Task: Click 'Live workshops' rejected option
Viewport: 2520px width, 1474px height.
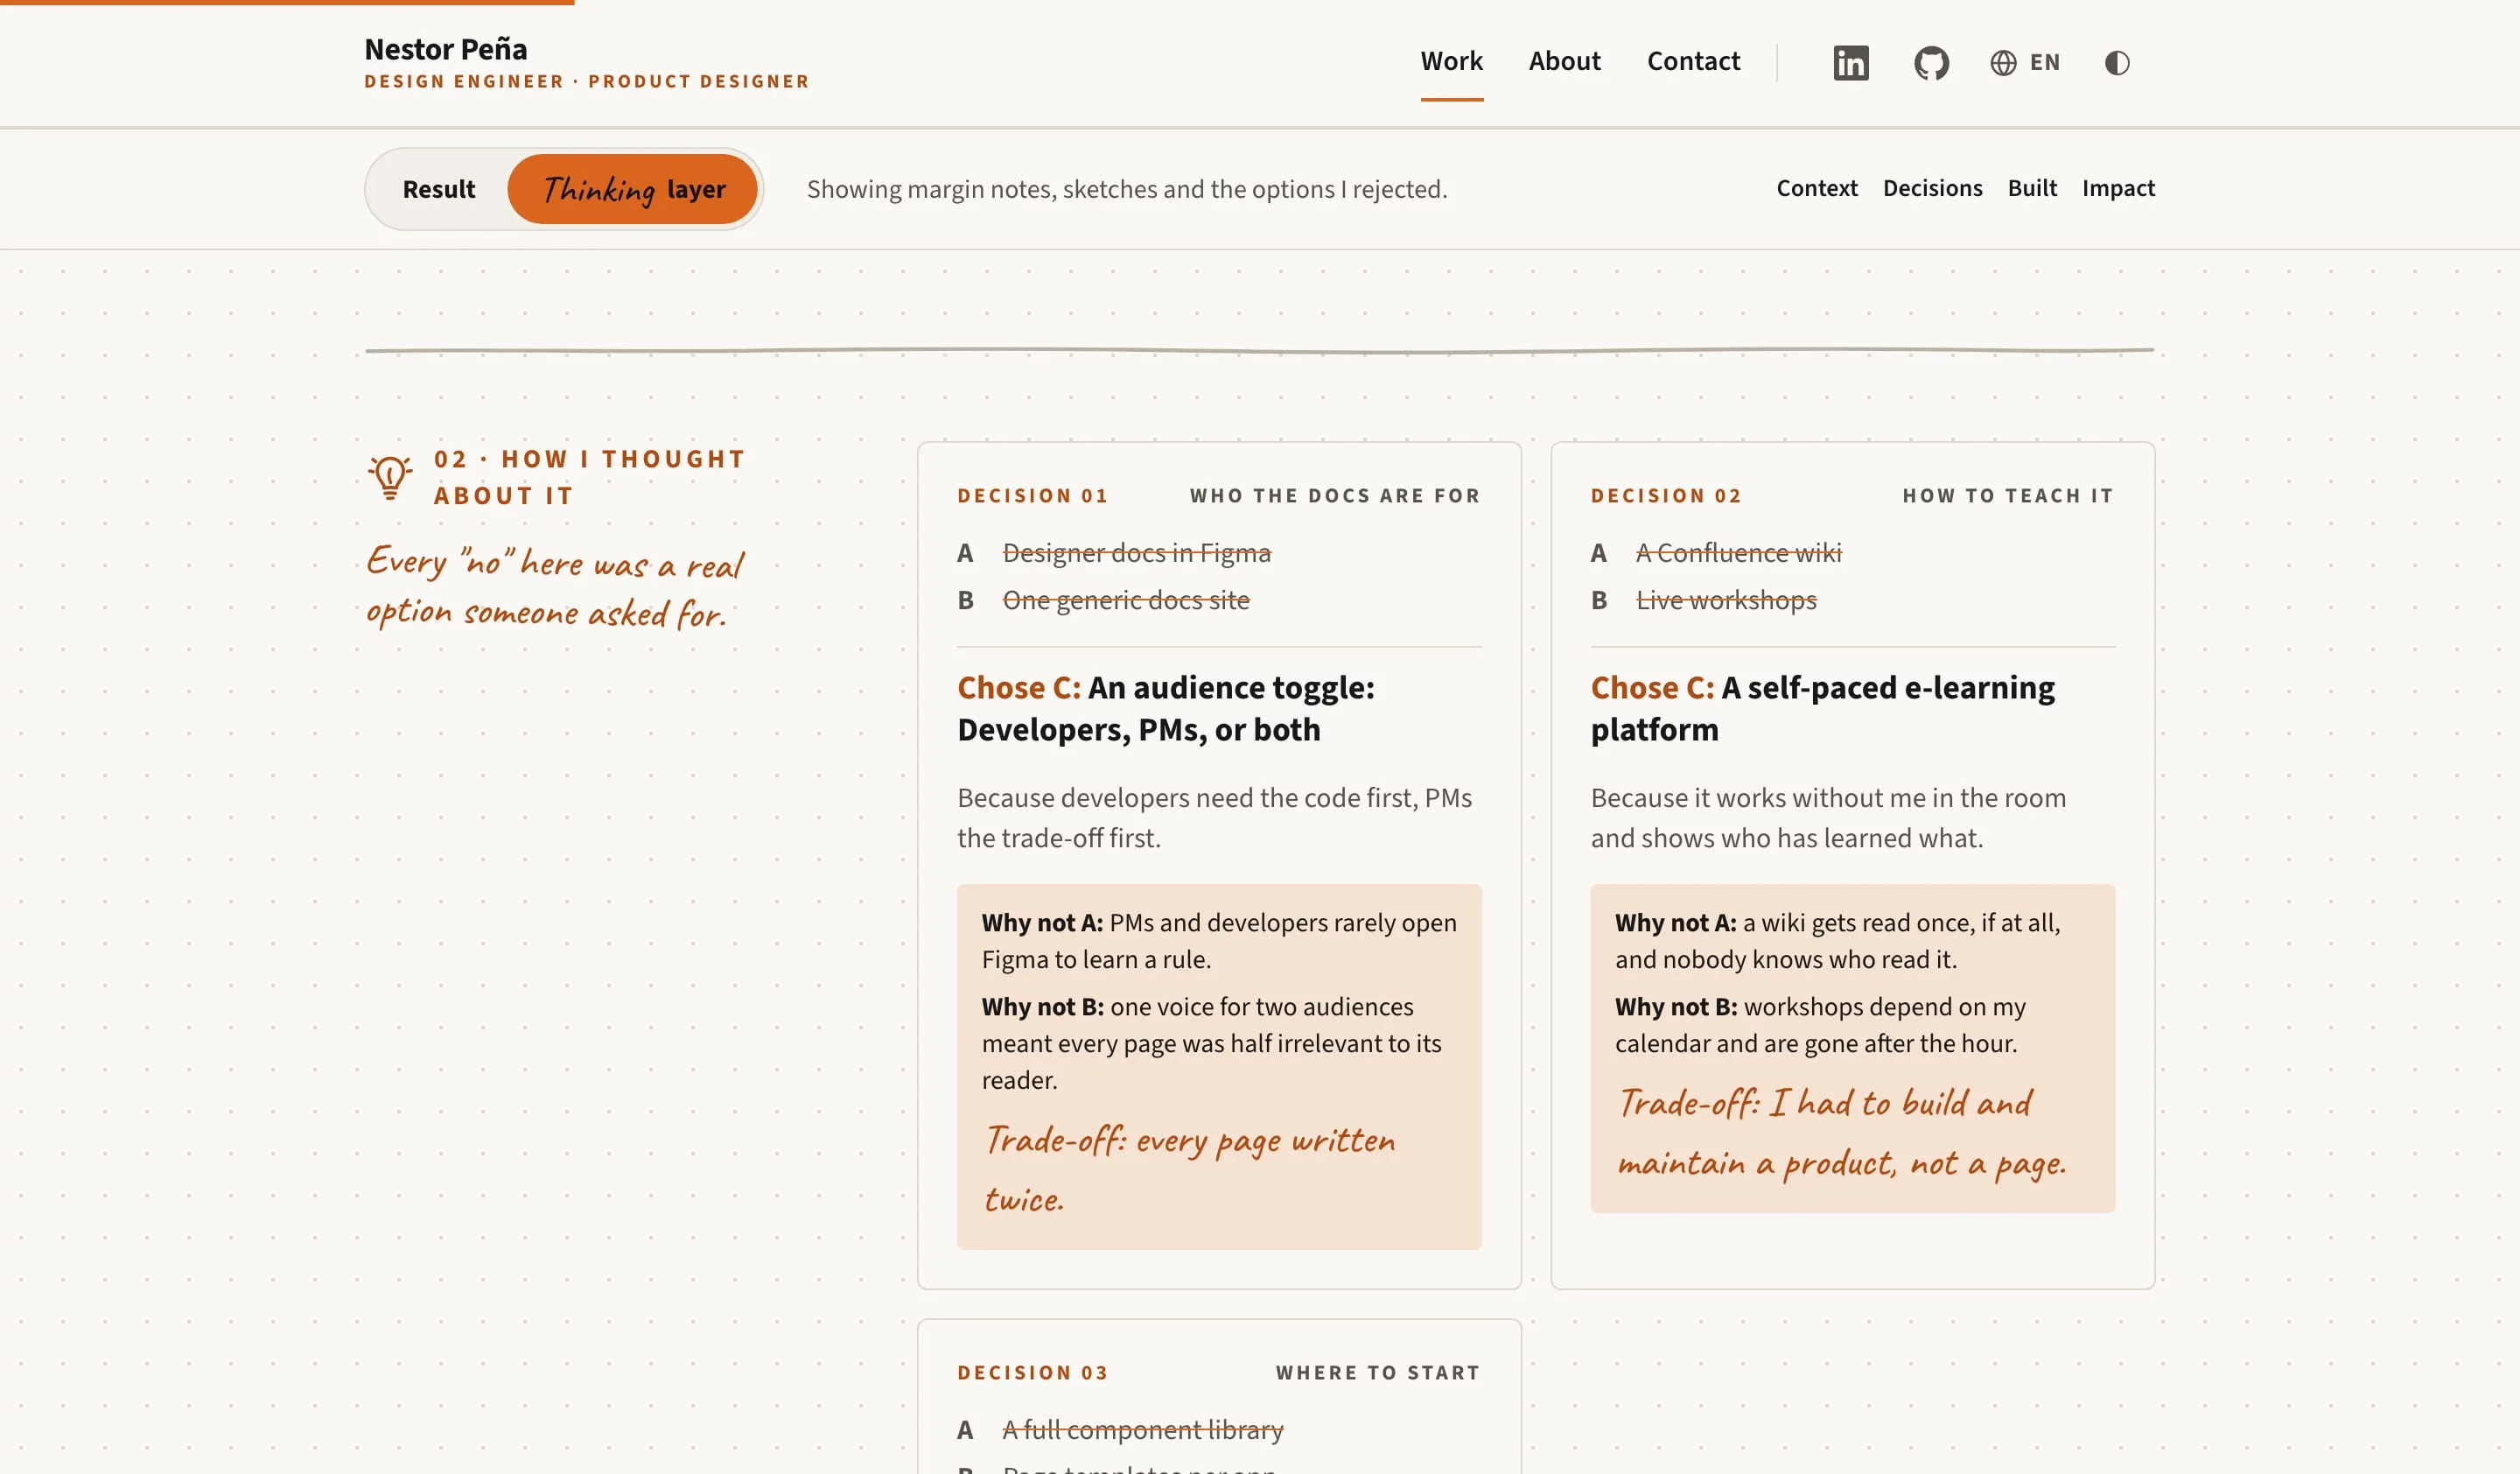Action: point(1726,600)
